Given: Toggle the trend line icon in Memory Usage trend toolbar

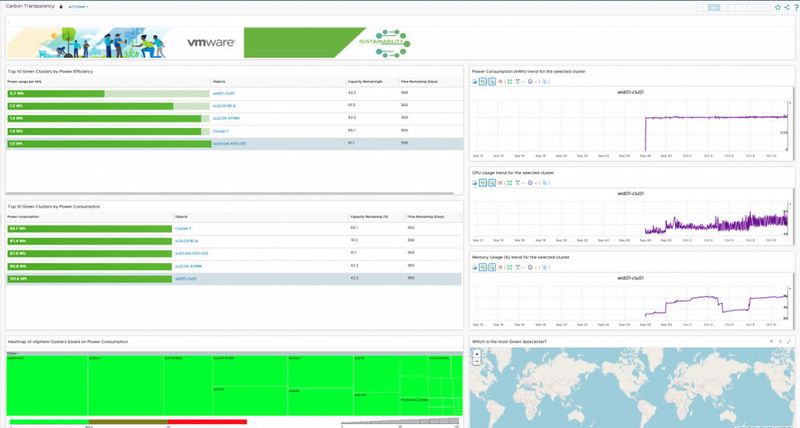Looking at the screenshot, I should coord(483,267).
